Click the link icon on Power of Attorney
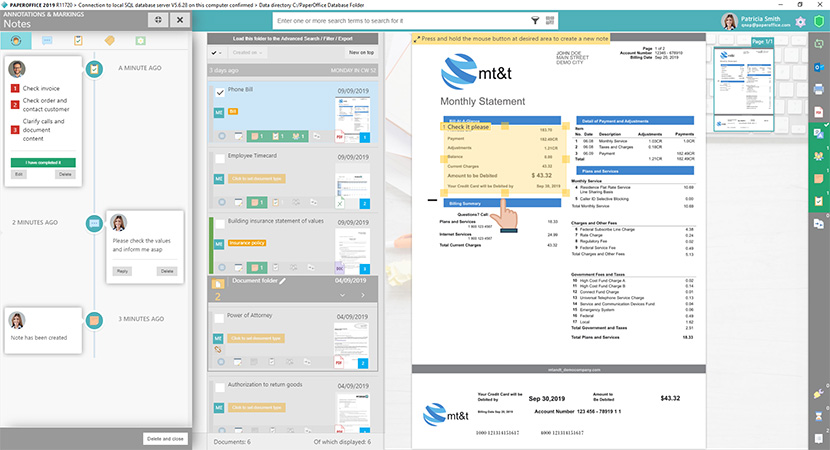830x450 pixels. pos(218,350)
